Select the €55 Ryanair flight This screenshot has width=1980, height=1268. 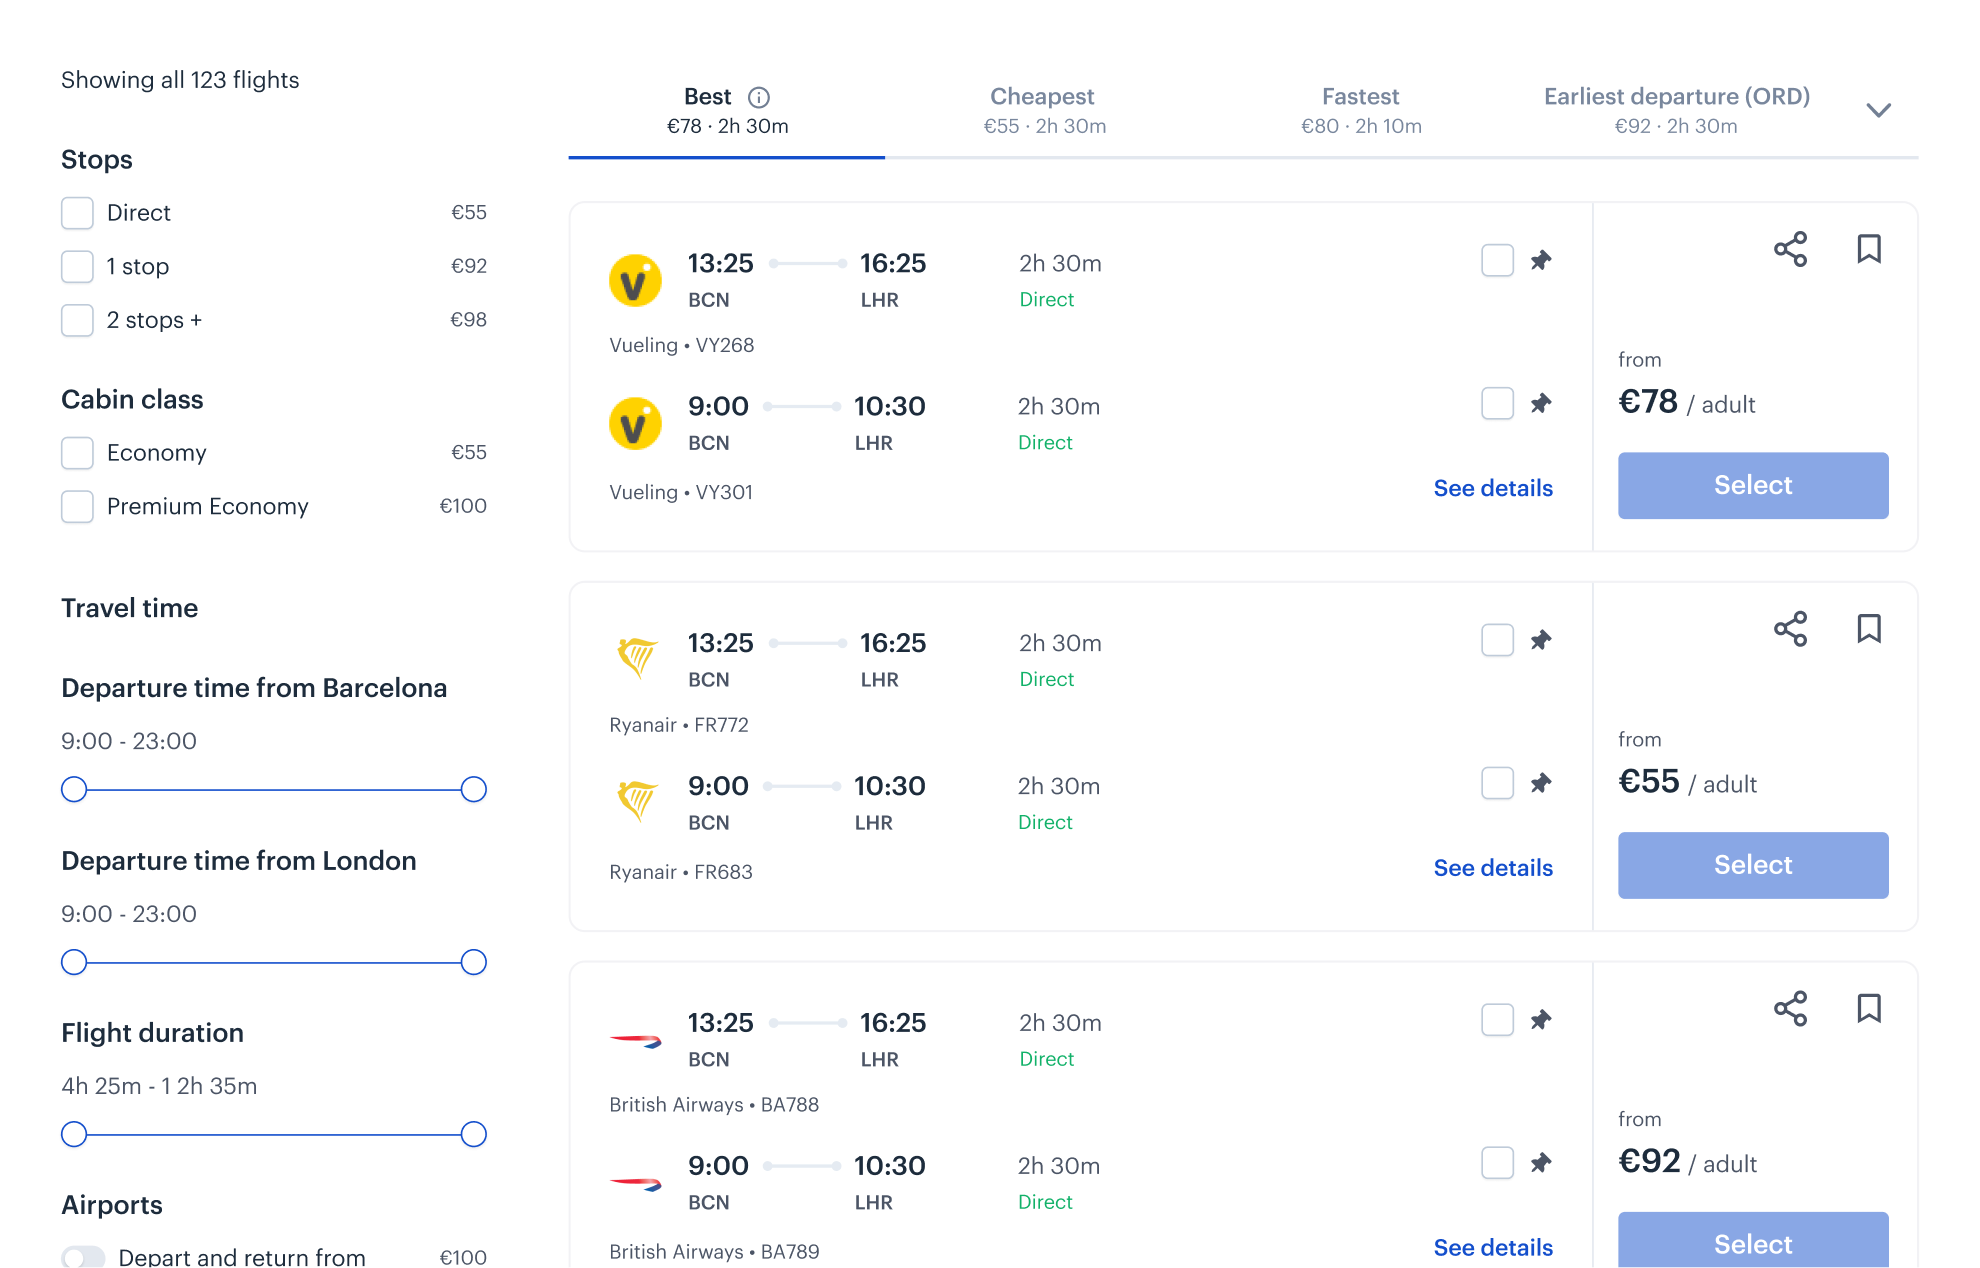tap(1753, 865)
